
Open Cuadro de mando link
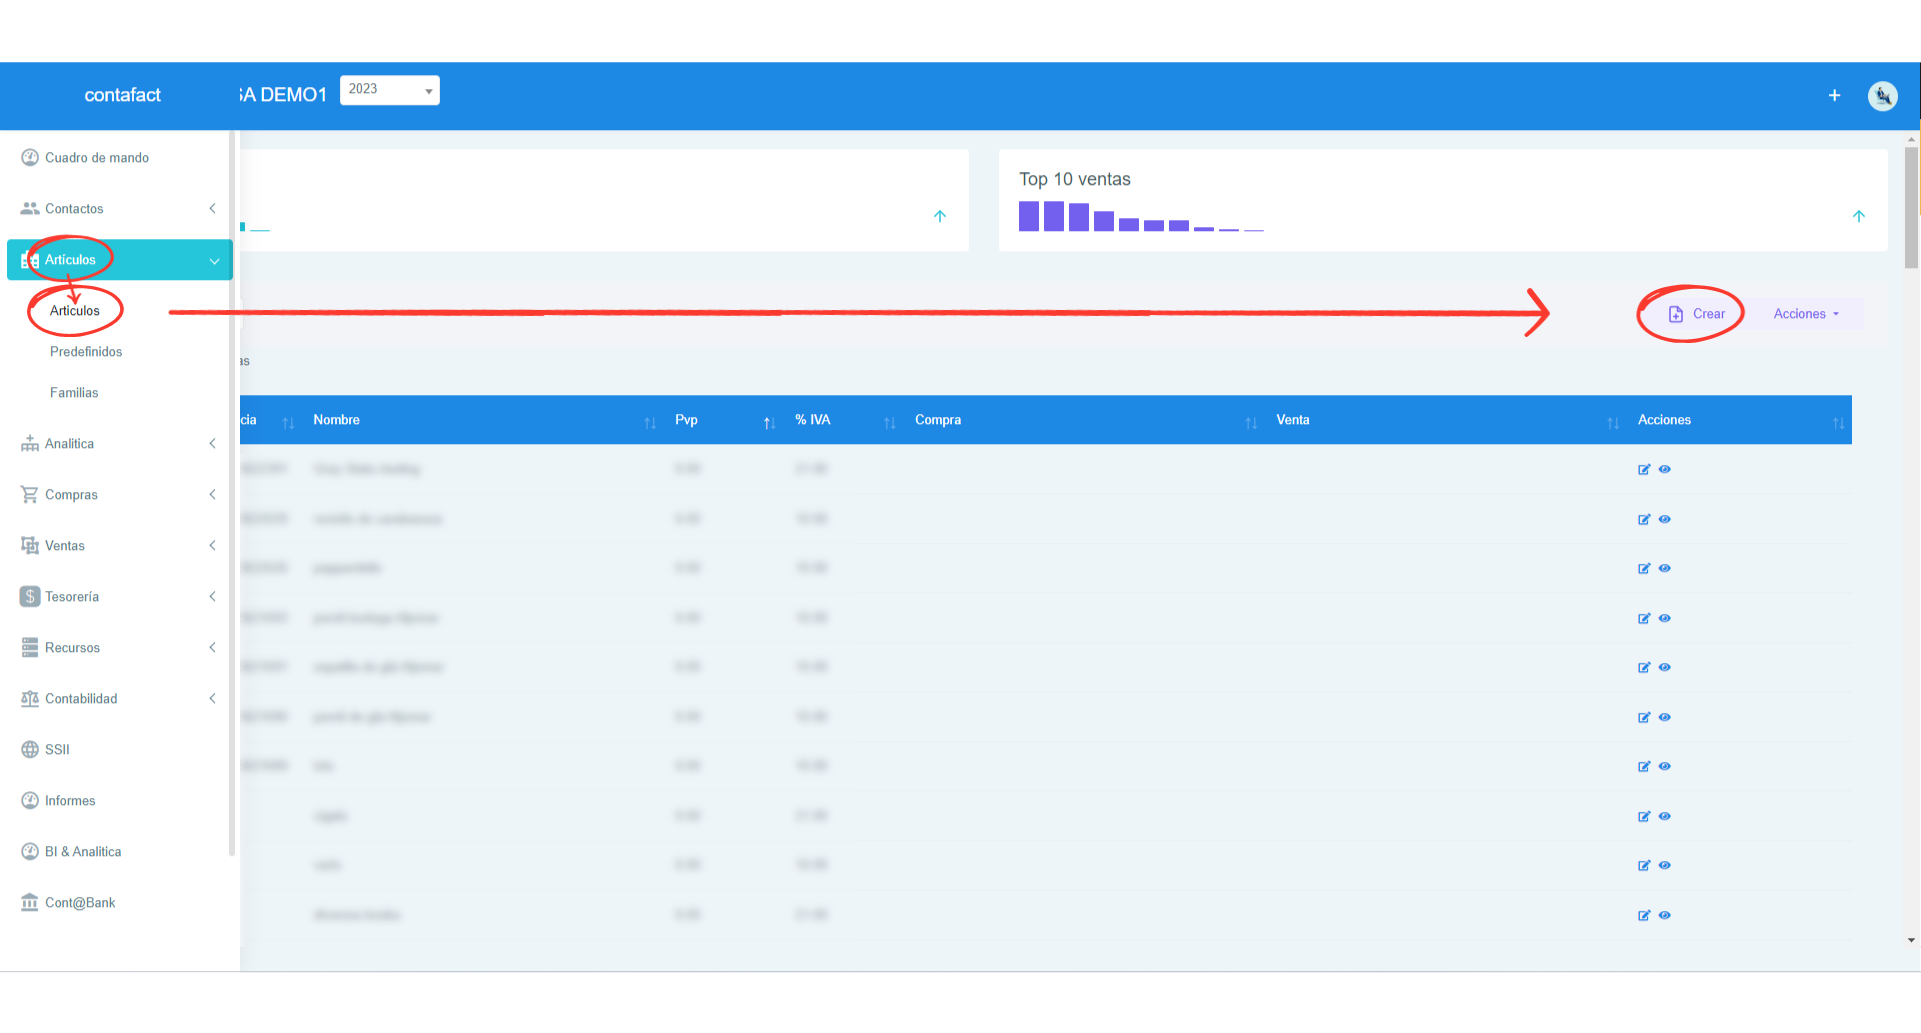click(96, 158)
